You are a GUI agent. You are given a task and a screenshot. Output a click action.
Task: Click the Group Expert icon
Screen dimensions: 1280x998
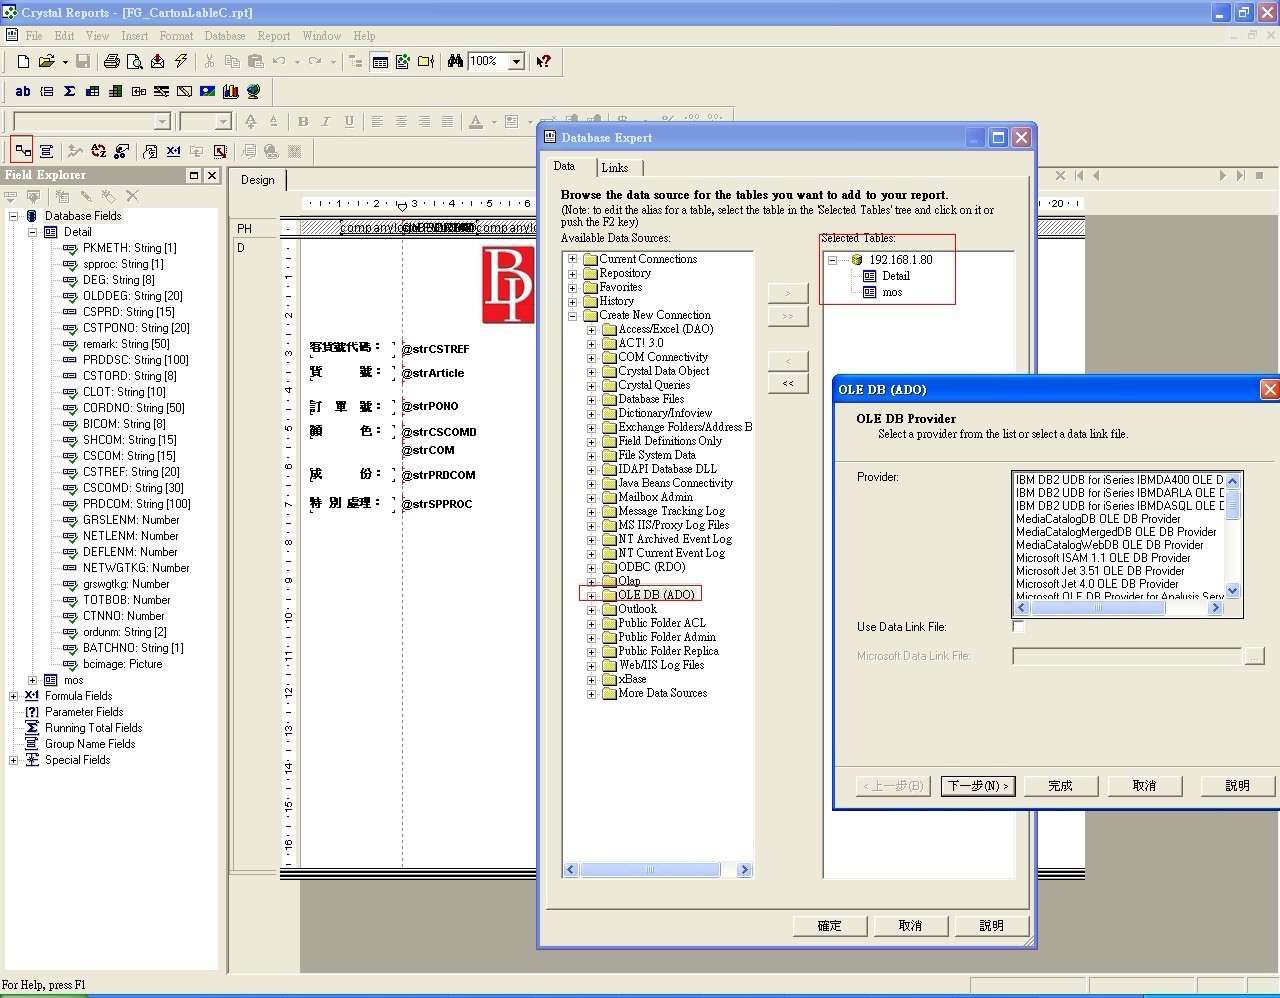coord(46,151)
